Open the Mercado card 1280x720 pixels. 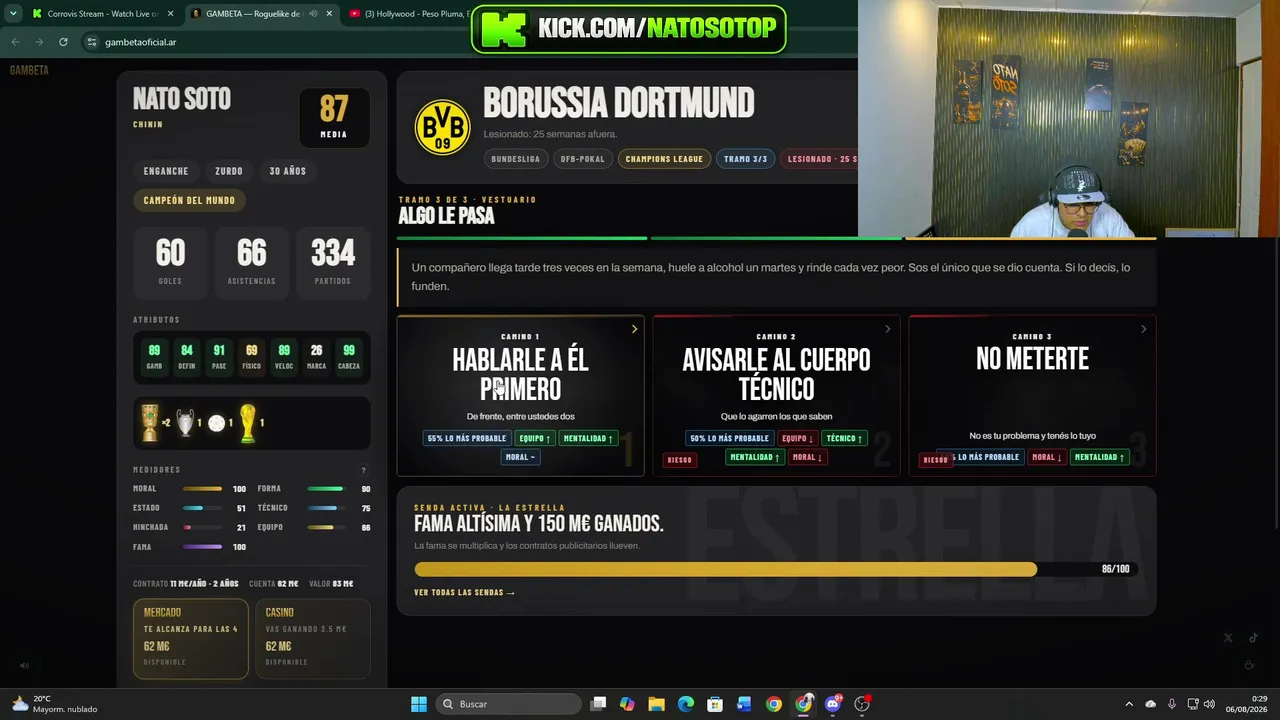tap(190, 639)
